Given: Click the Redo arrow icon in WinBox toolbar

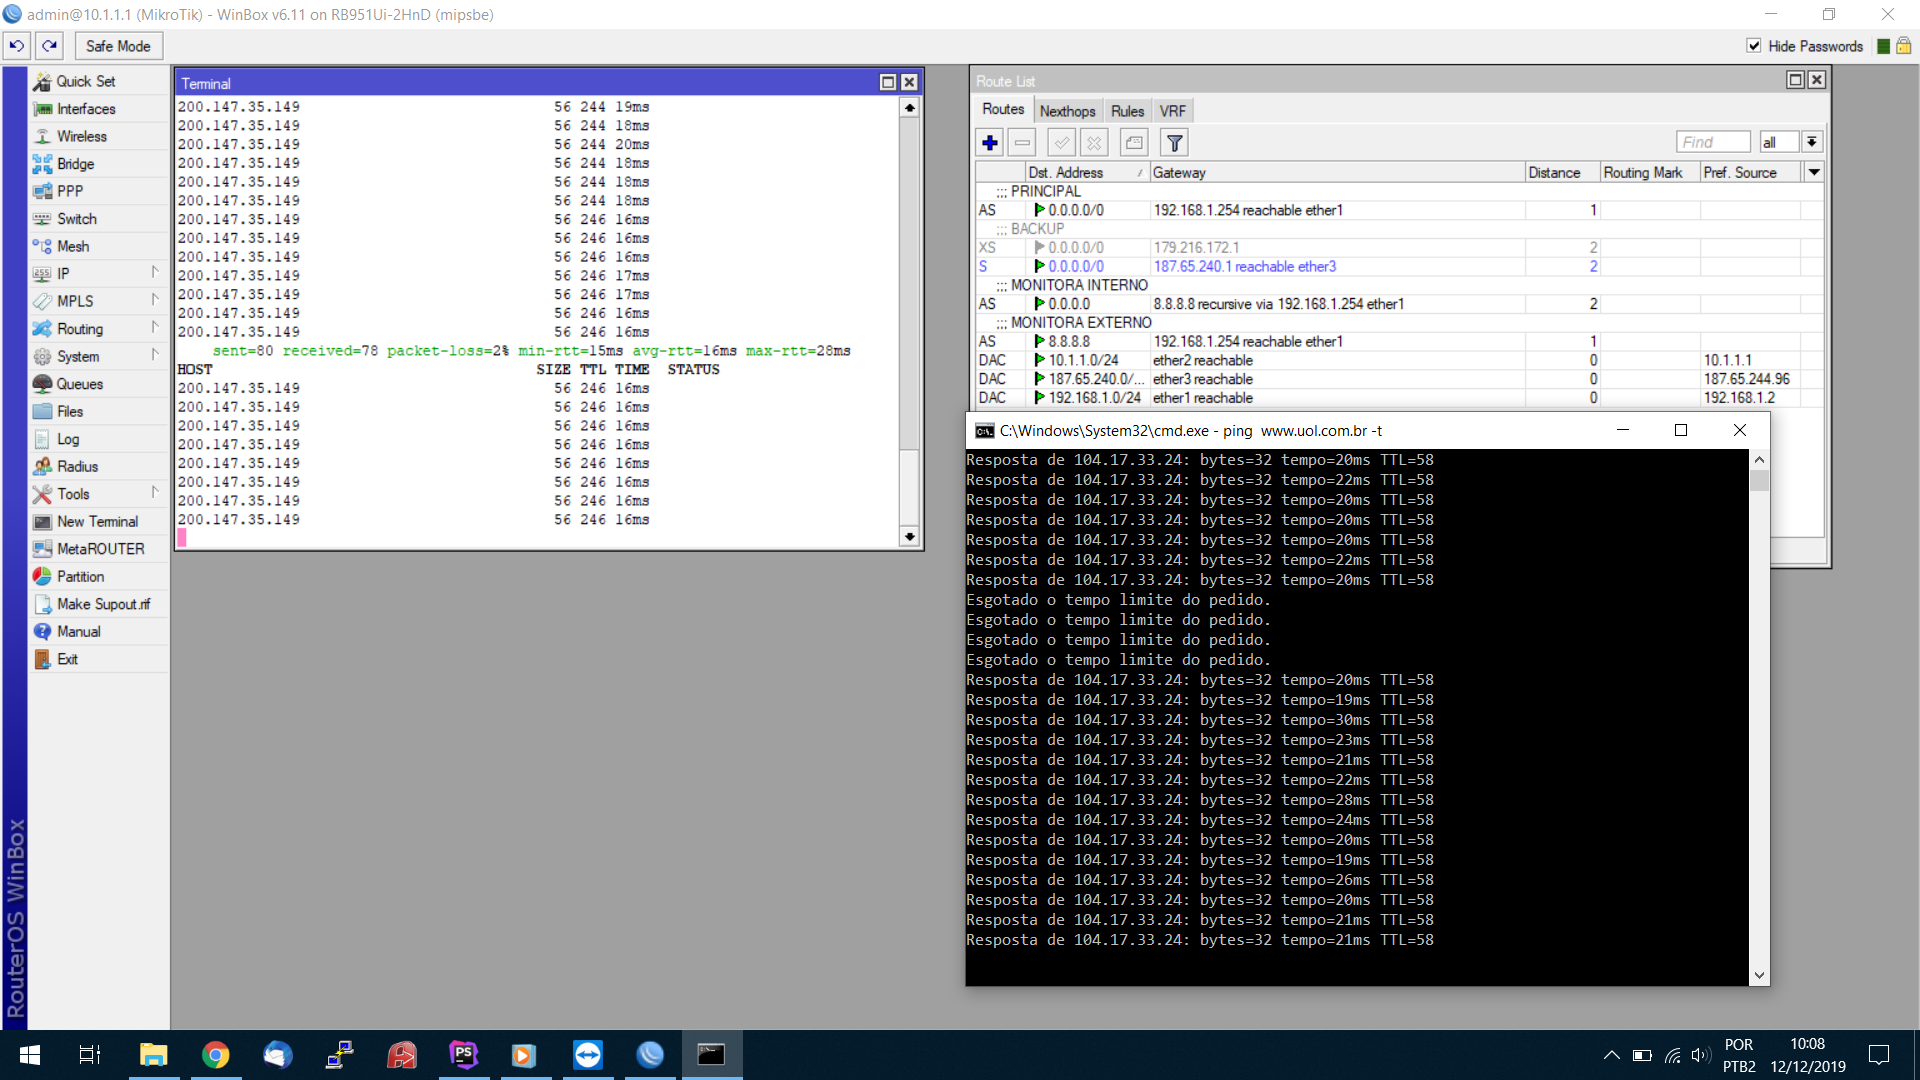Looking at the screenshot, I should 50,46.
